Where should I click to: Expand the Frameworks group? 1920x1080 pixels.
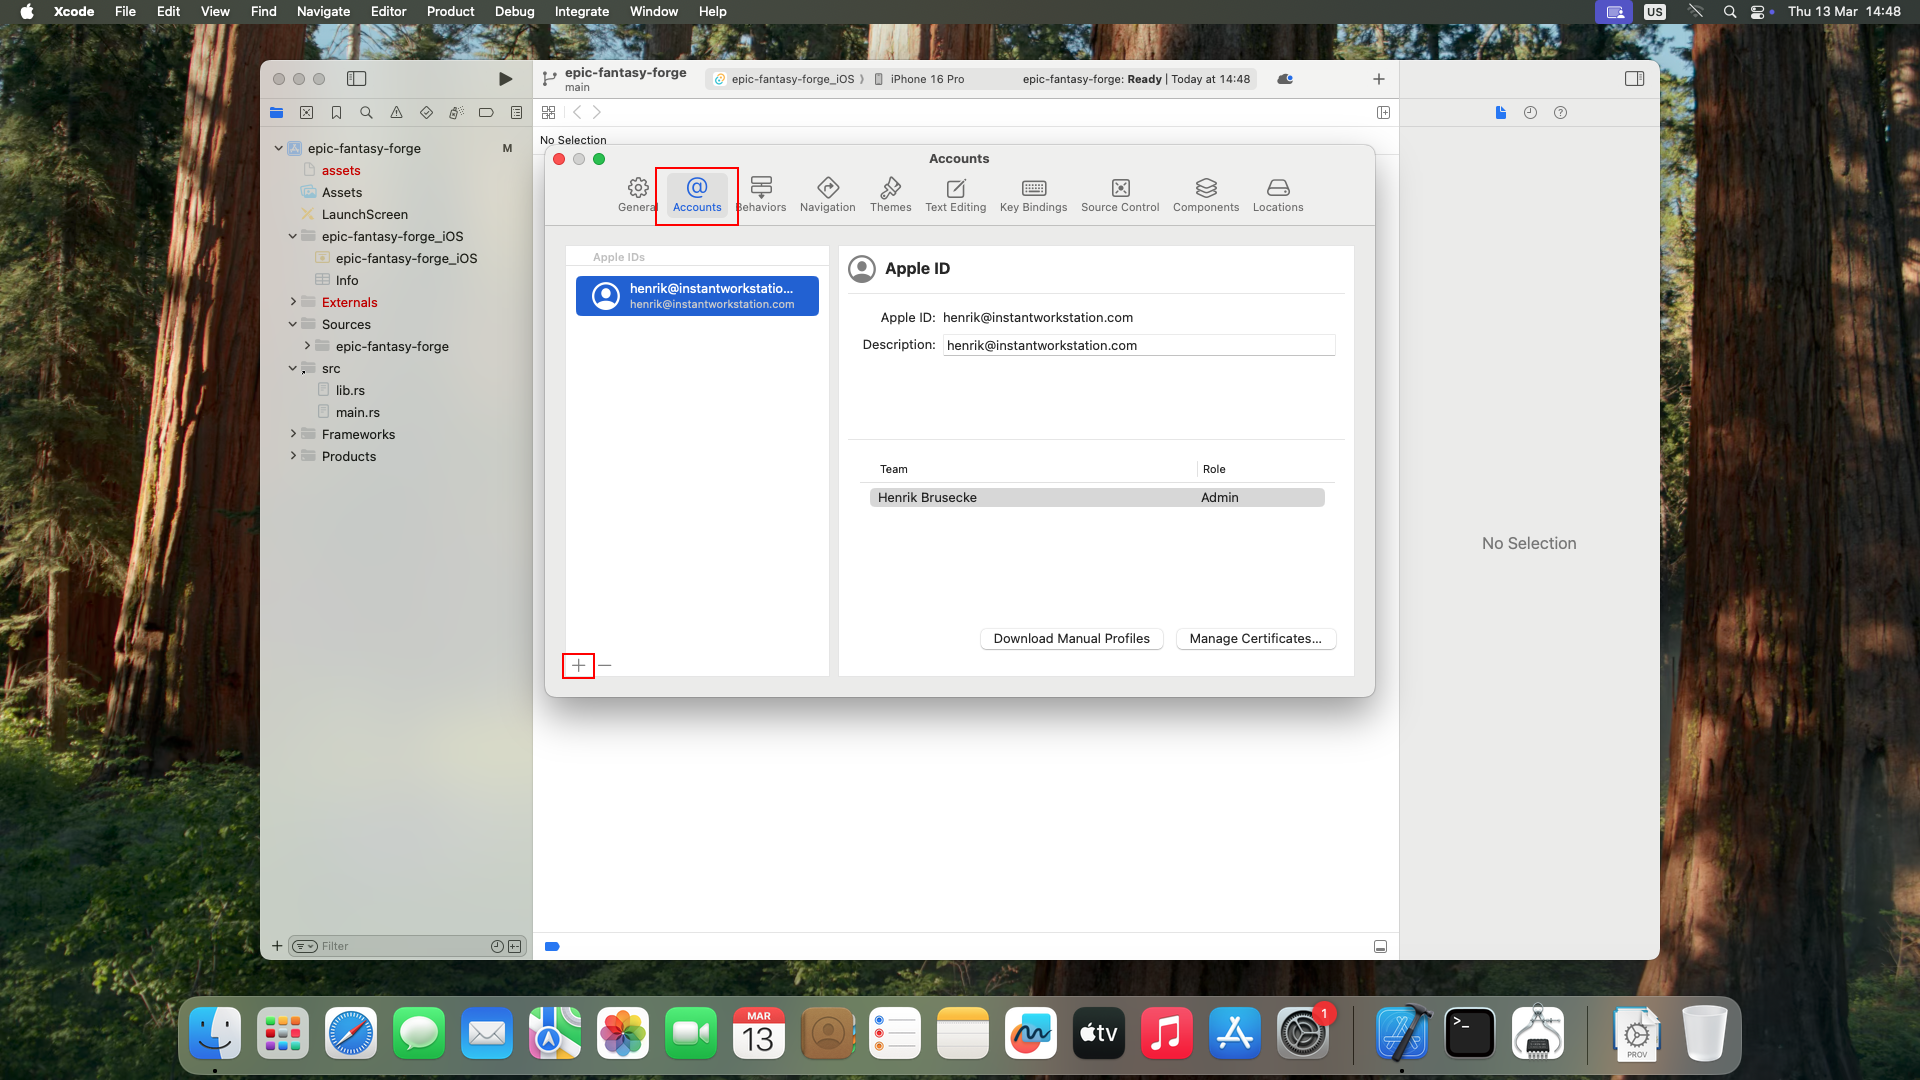pos(292,434)
